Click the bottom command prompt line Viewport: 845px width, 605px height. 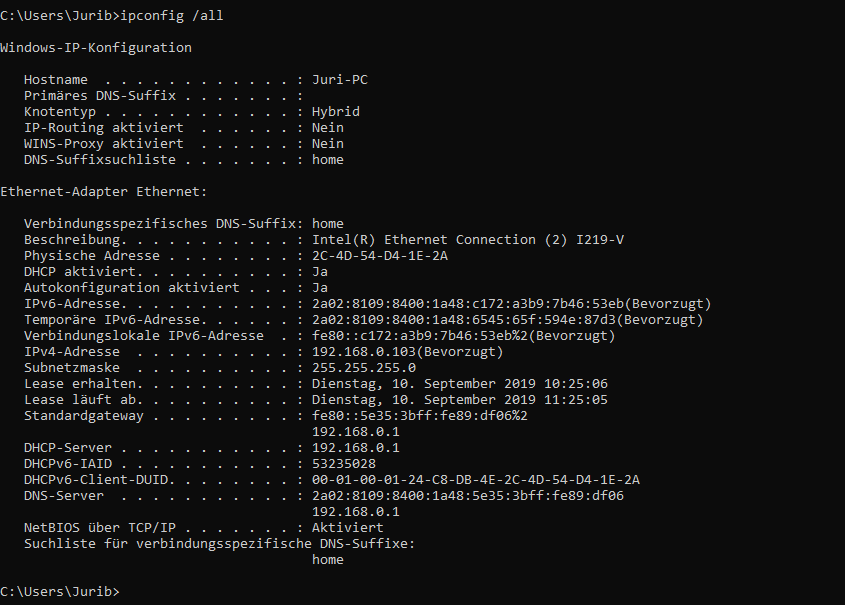(60, 592)
